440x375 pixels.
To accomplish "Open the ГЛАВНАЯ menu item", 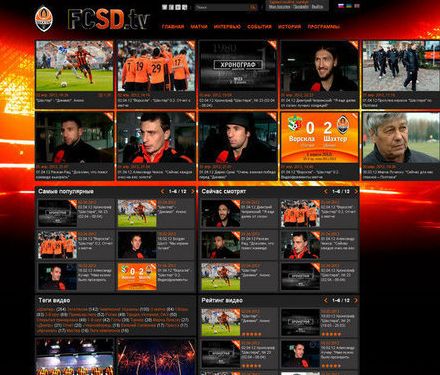I will tap(173, 27).
